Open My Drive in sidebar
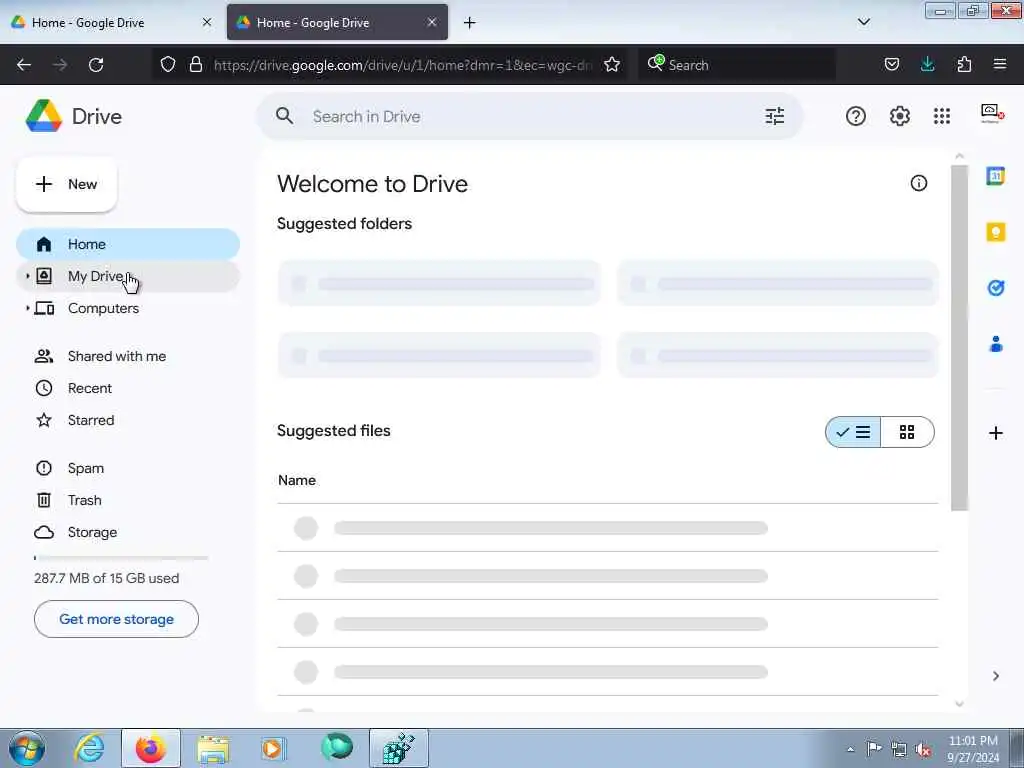1024x768 pixels. pos(128,276)
